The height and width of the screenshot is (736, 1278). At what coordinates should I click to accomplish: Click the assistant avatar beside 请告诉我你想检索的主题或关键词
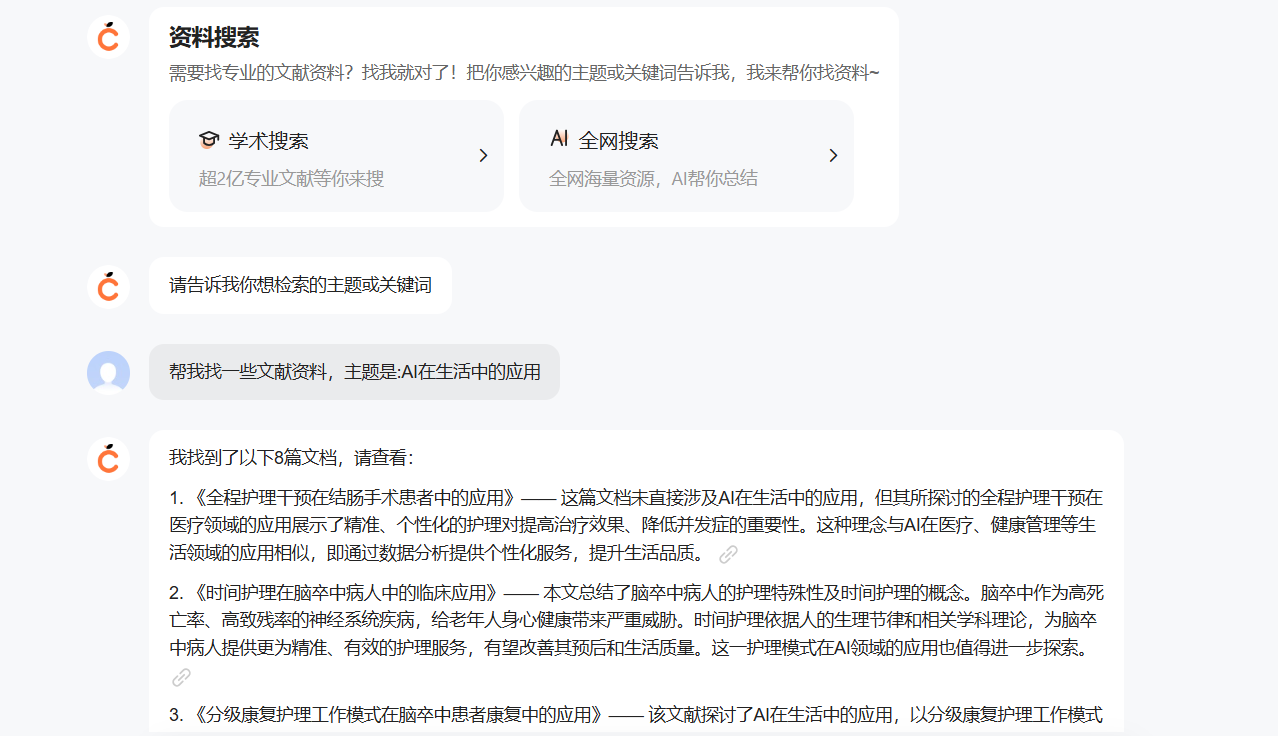click(108, 286)
